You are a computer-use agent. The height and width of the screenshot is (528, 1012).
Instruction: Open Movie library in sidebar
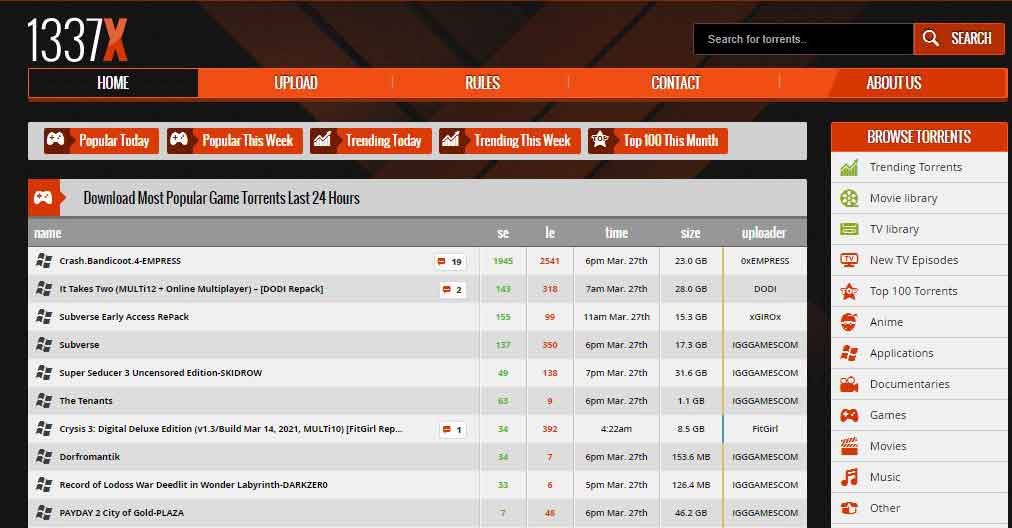tap(903, 198)
